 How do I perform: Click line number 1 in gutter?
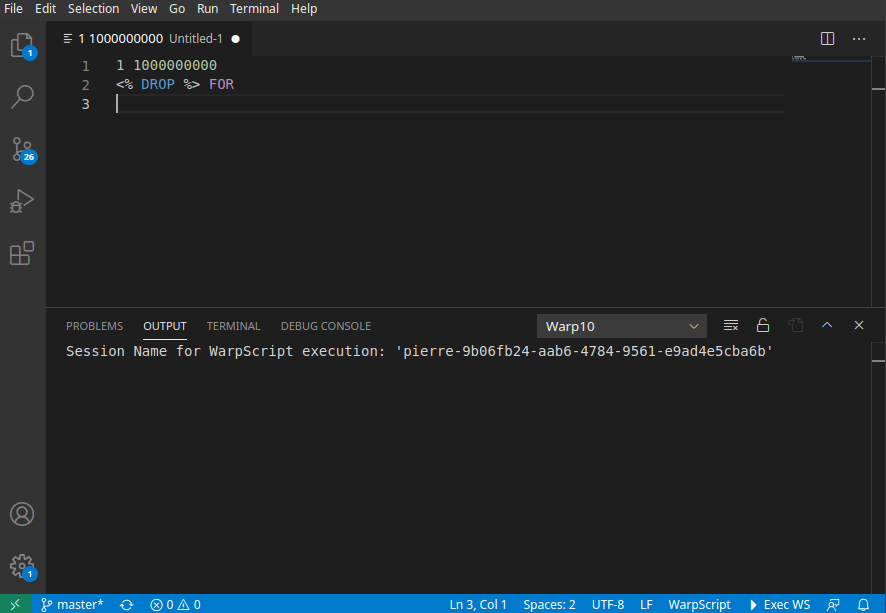[86, 66]
